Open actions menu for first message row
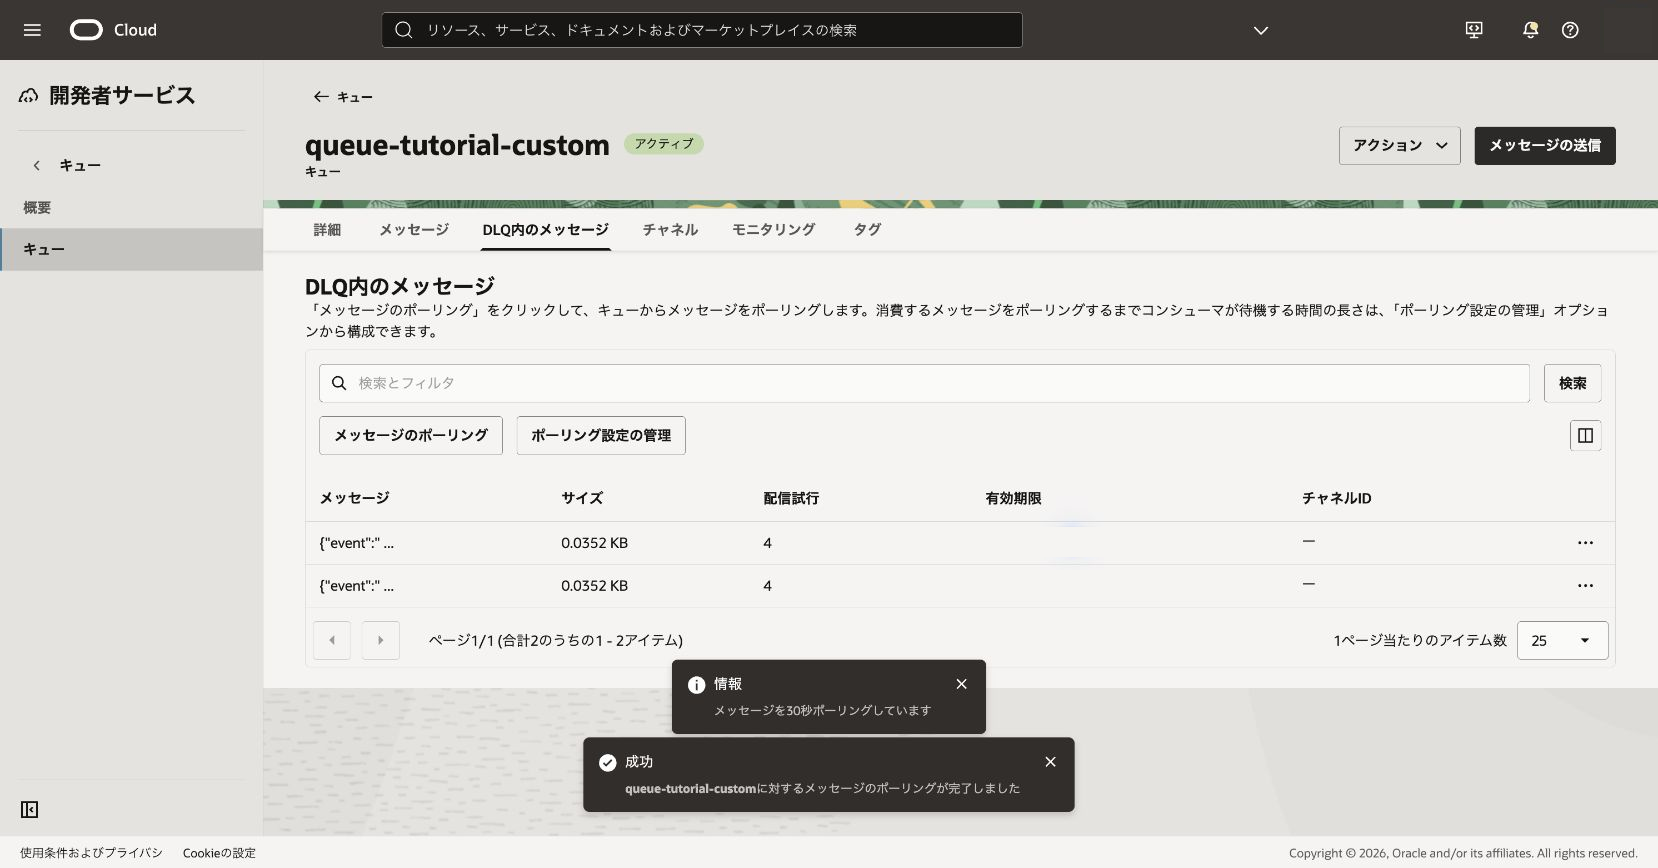 coord(1585,543)
